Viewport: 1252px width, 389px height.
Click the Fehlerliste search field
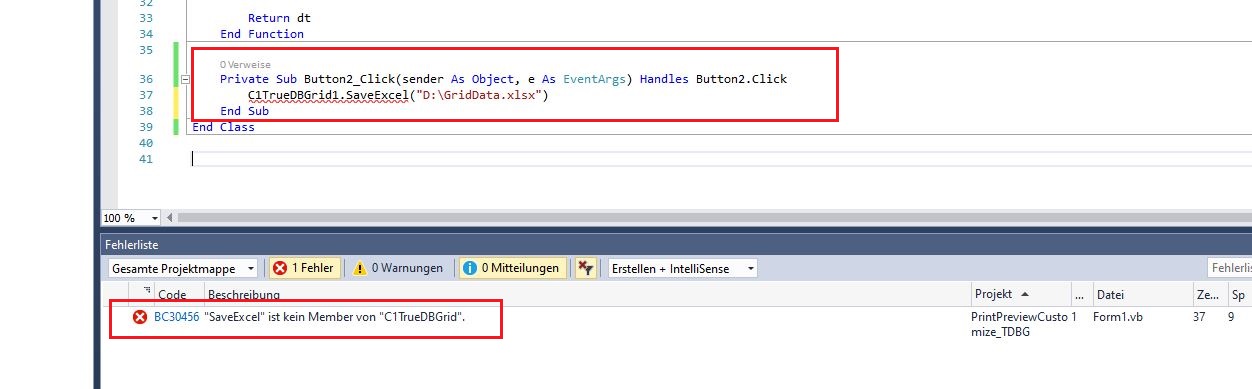(1229, 268)
